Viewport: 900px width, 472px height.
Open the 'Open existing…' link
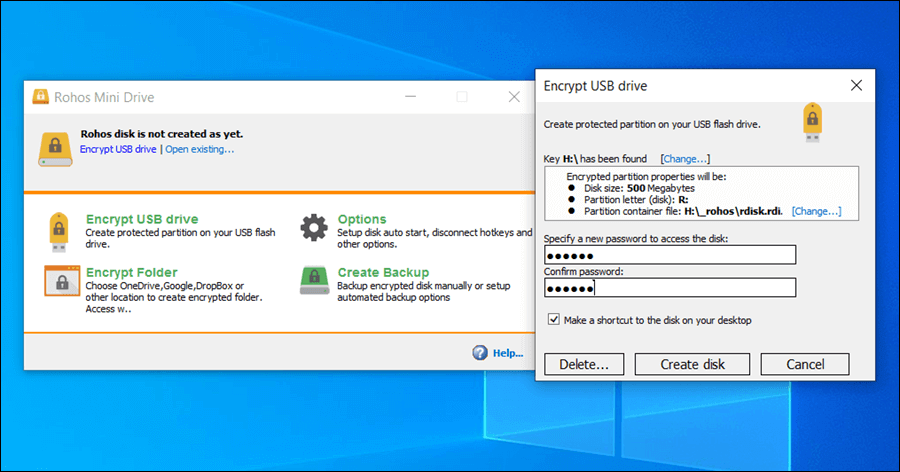pos(200,149)
